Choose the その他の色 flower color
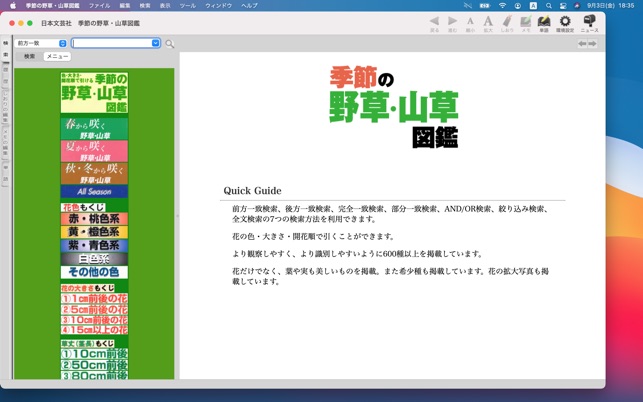The height and width of the screenshot is (402, 643). tap(94, 272)
